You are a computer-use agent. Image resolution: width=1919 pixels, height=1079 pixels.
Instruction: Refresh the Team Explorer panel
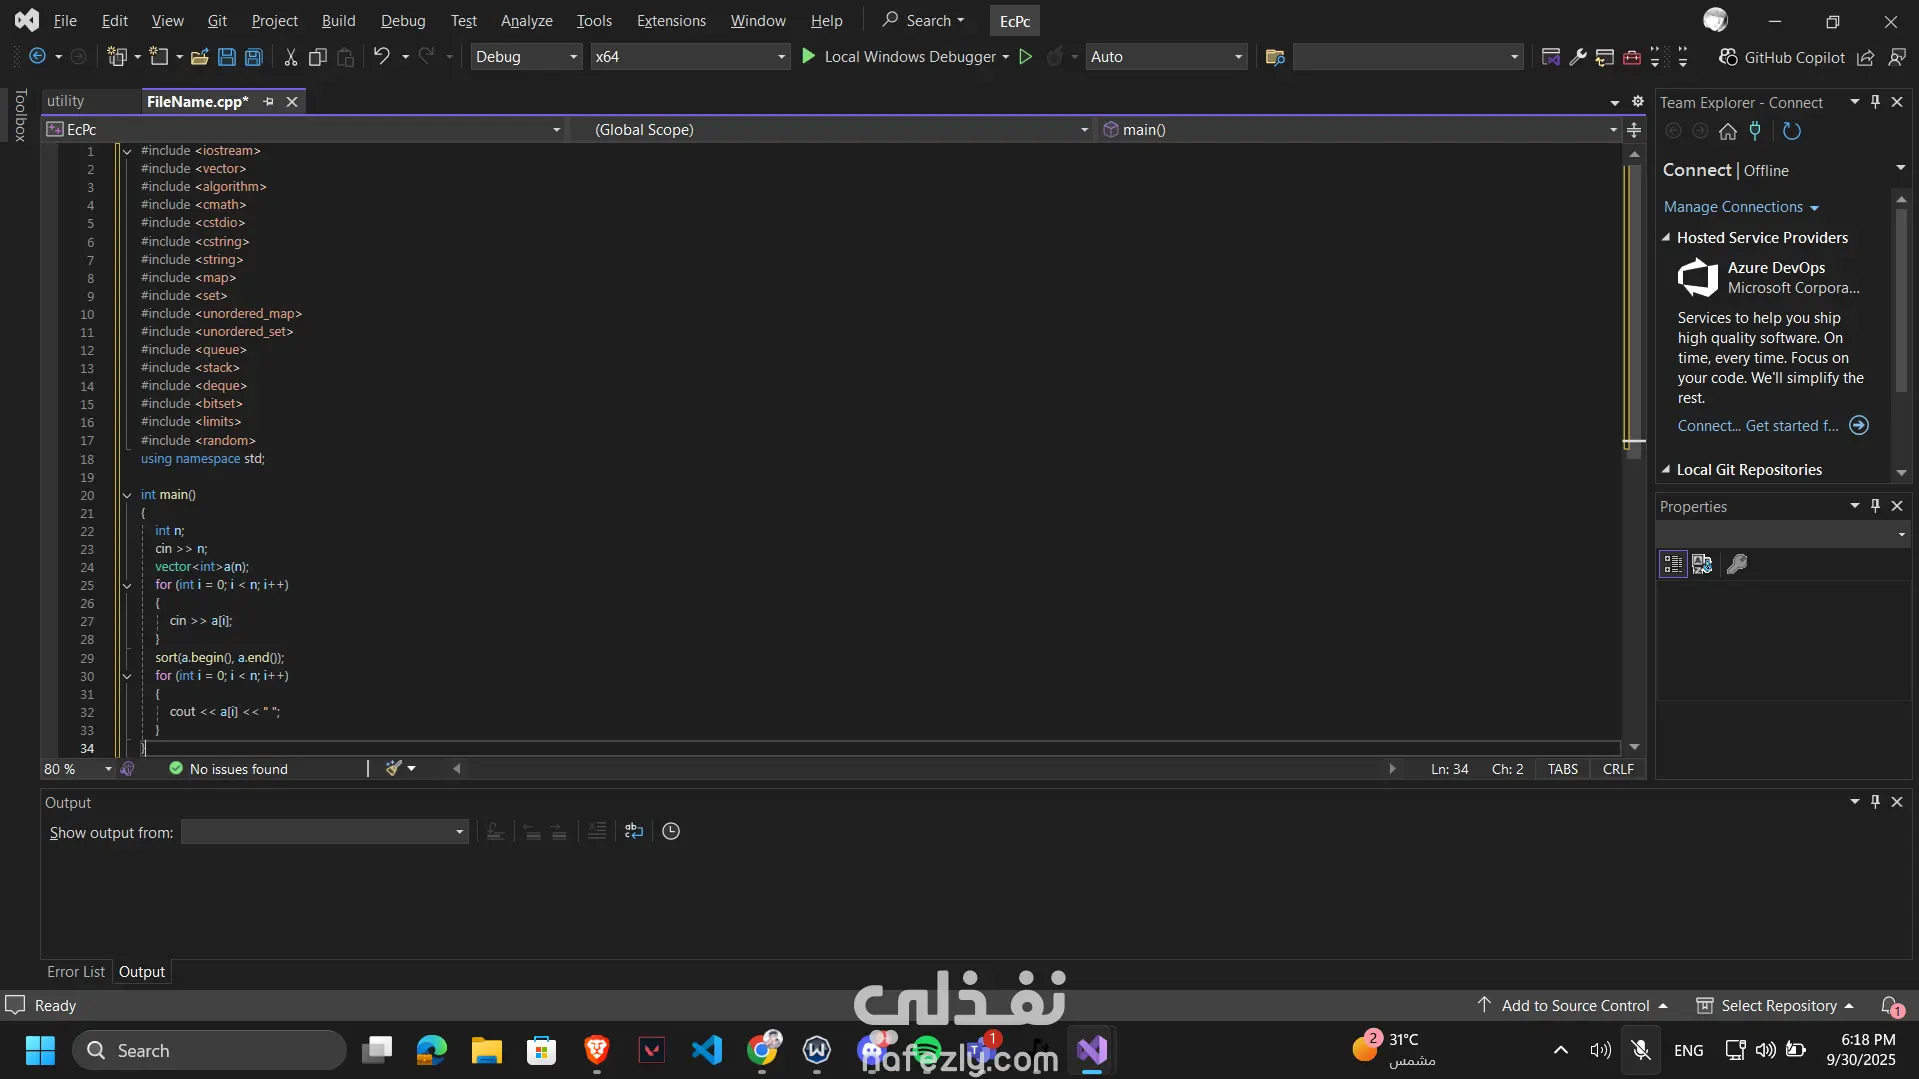point(1792,131)
